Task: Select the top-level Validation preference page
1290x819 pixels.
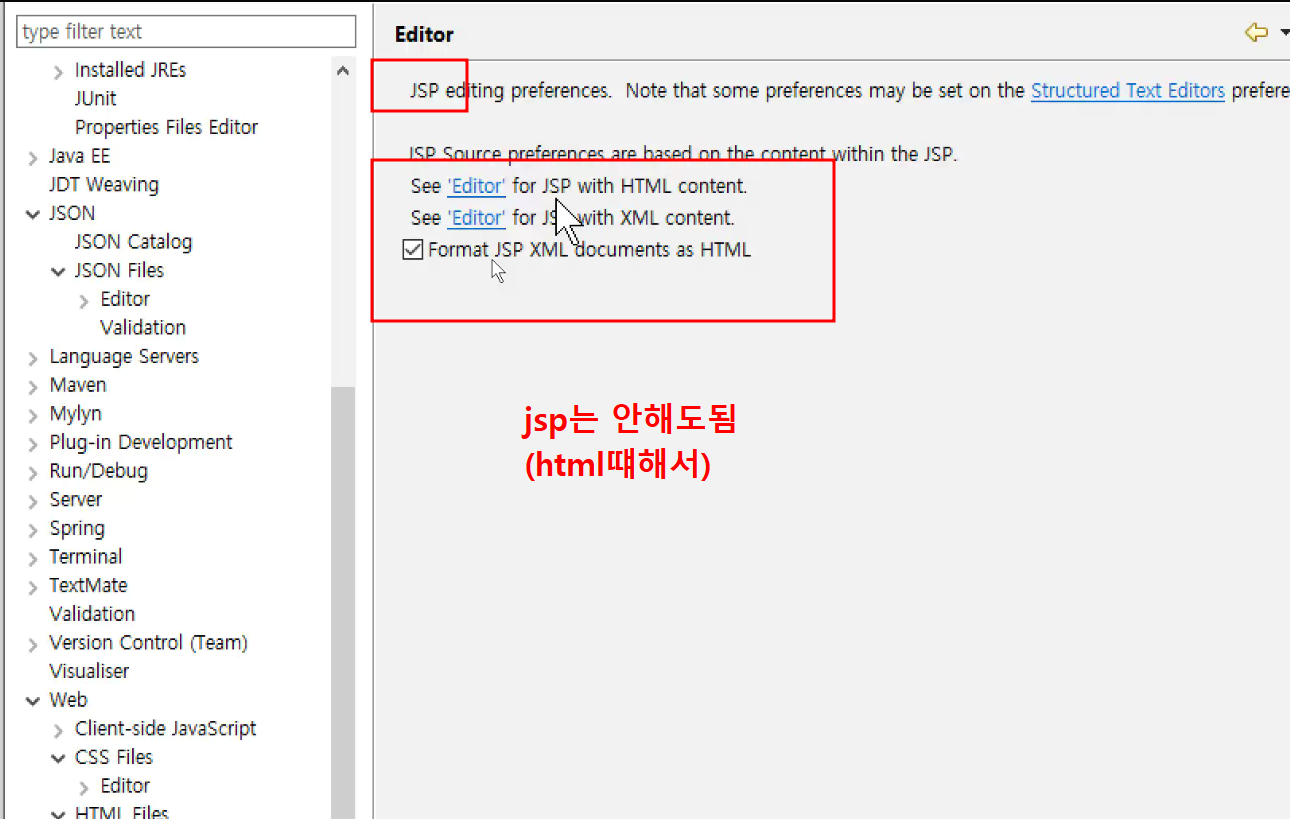Action: pos(92,614)
